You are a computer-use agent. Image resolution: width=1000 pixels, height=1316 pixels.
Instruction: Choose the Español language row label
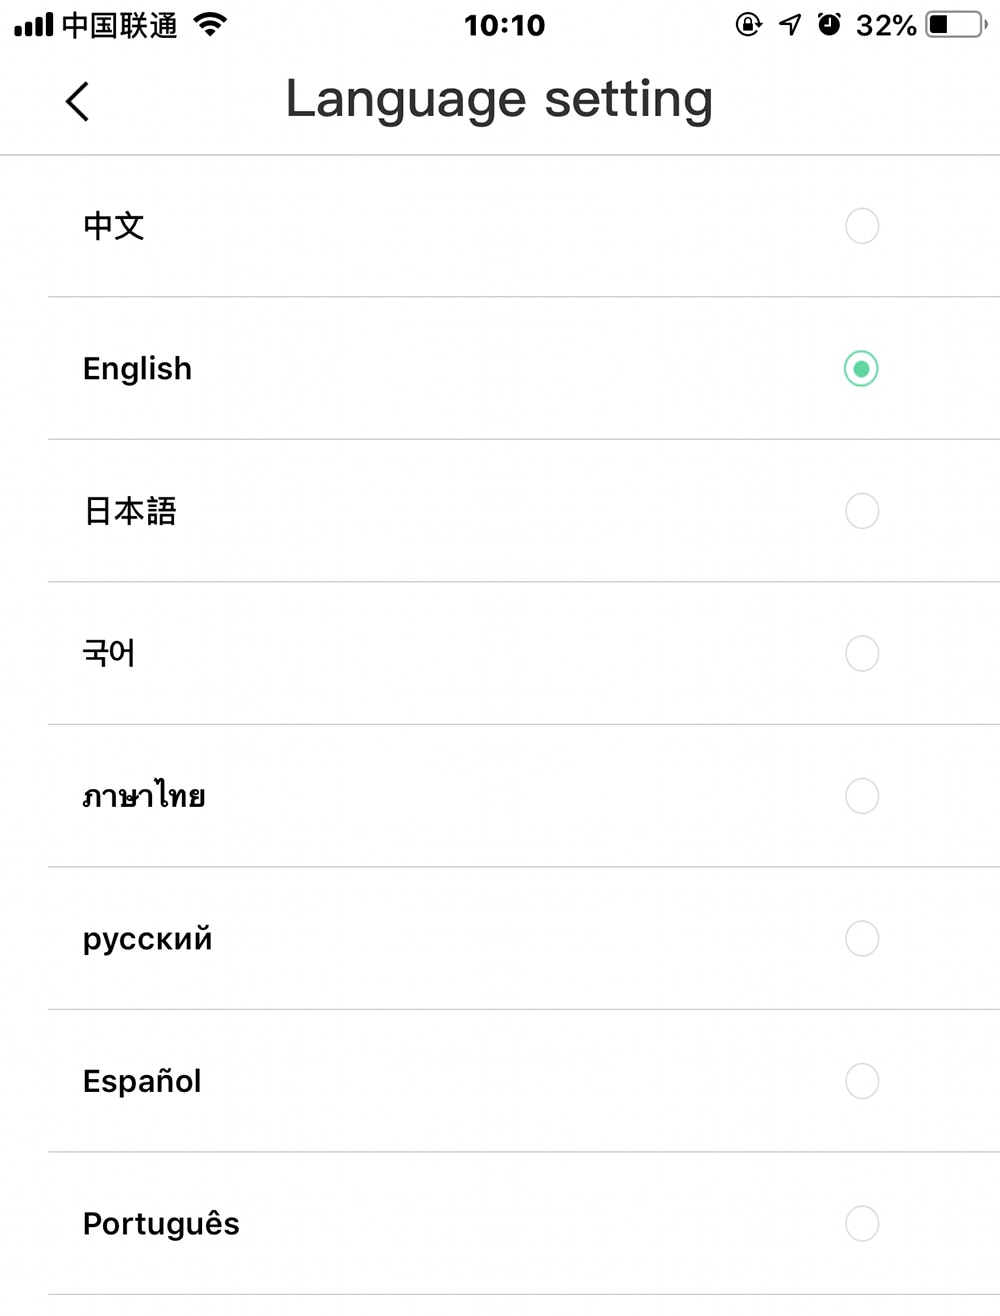[x=142, y=1081]
